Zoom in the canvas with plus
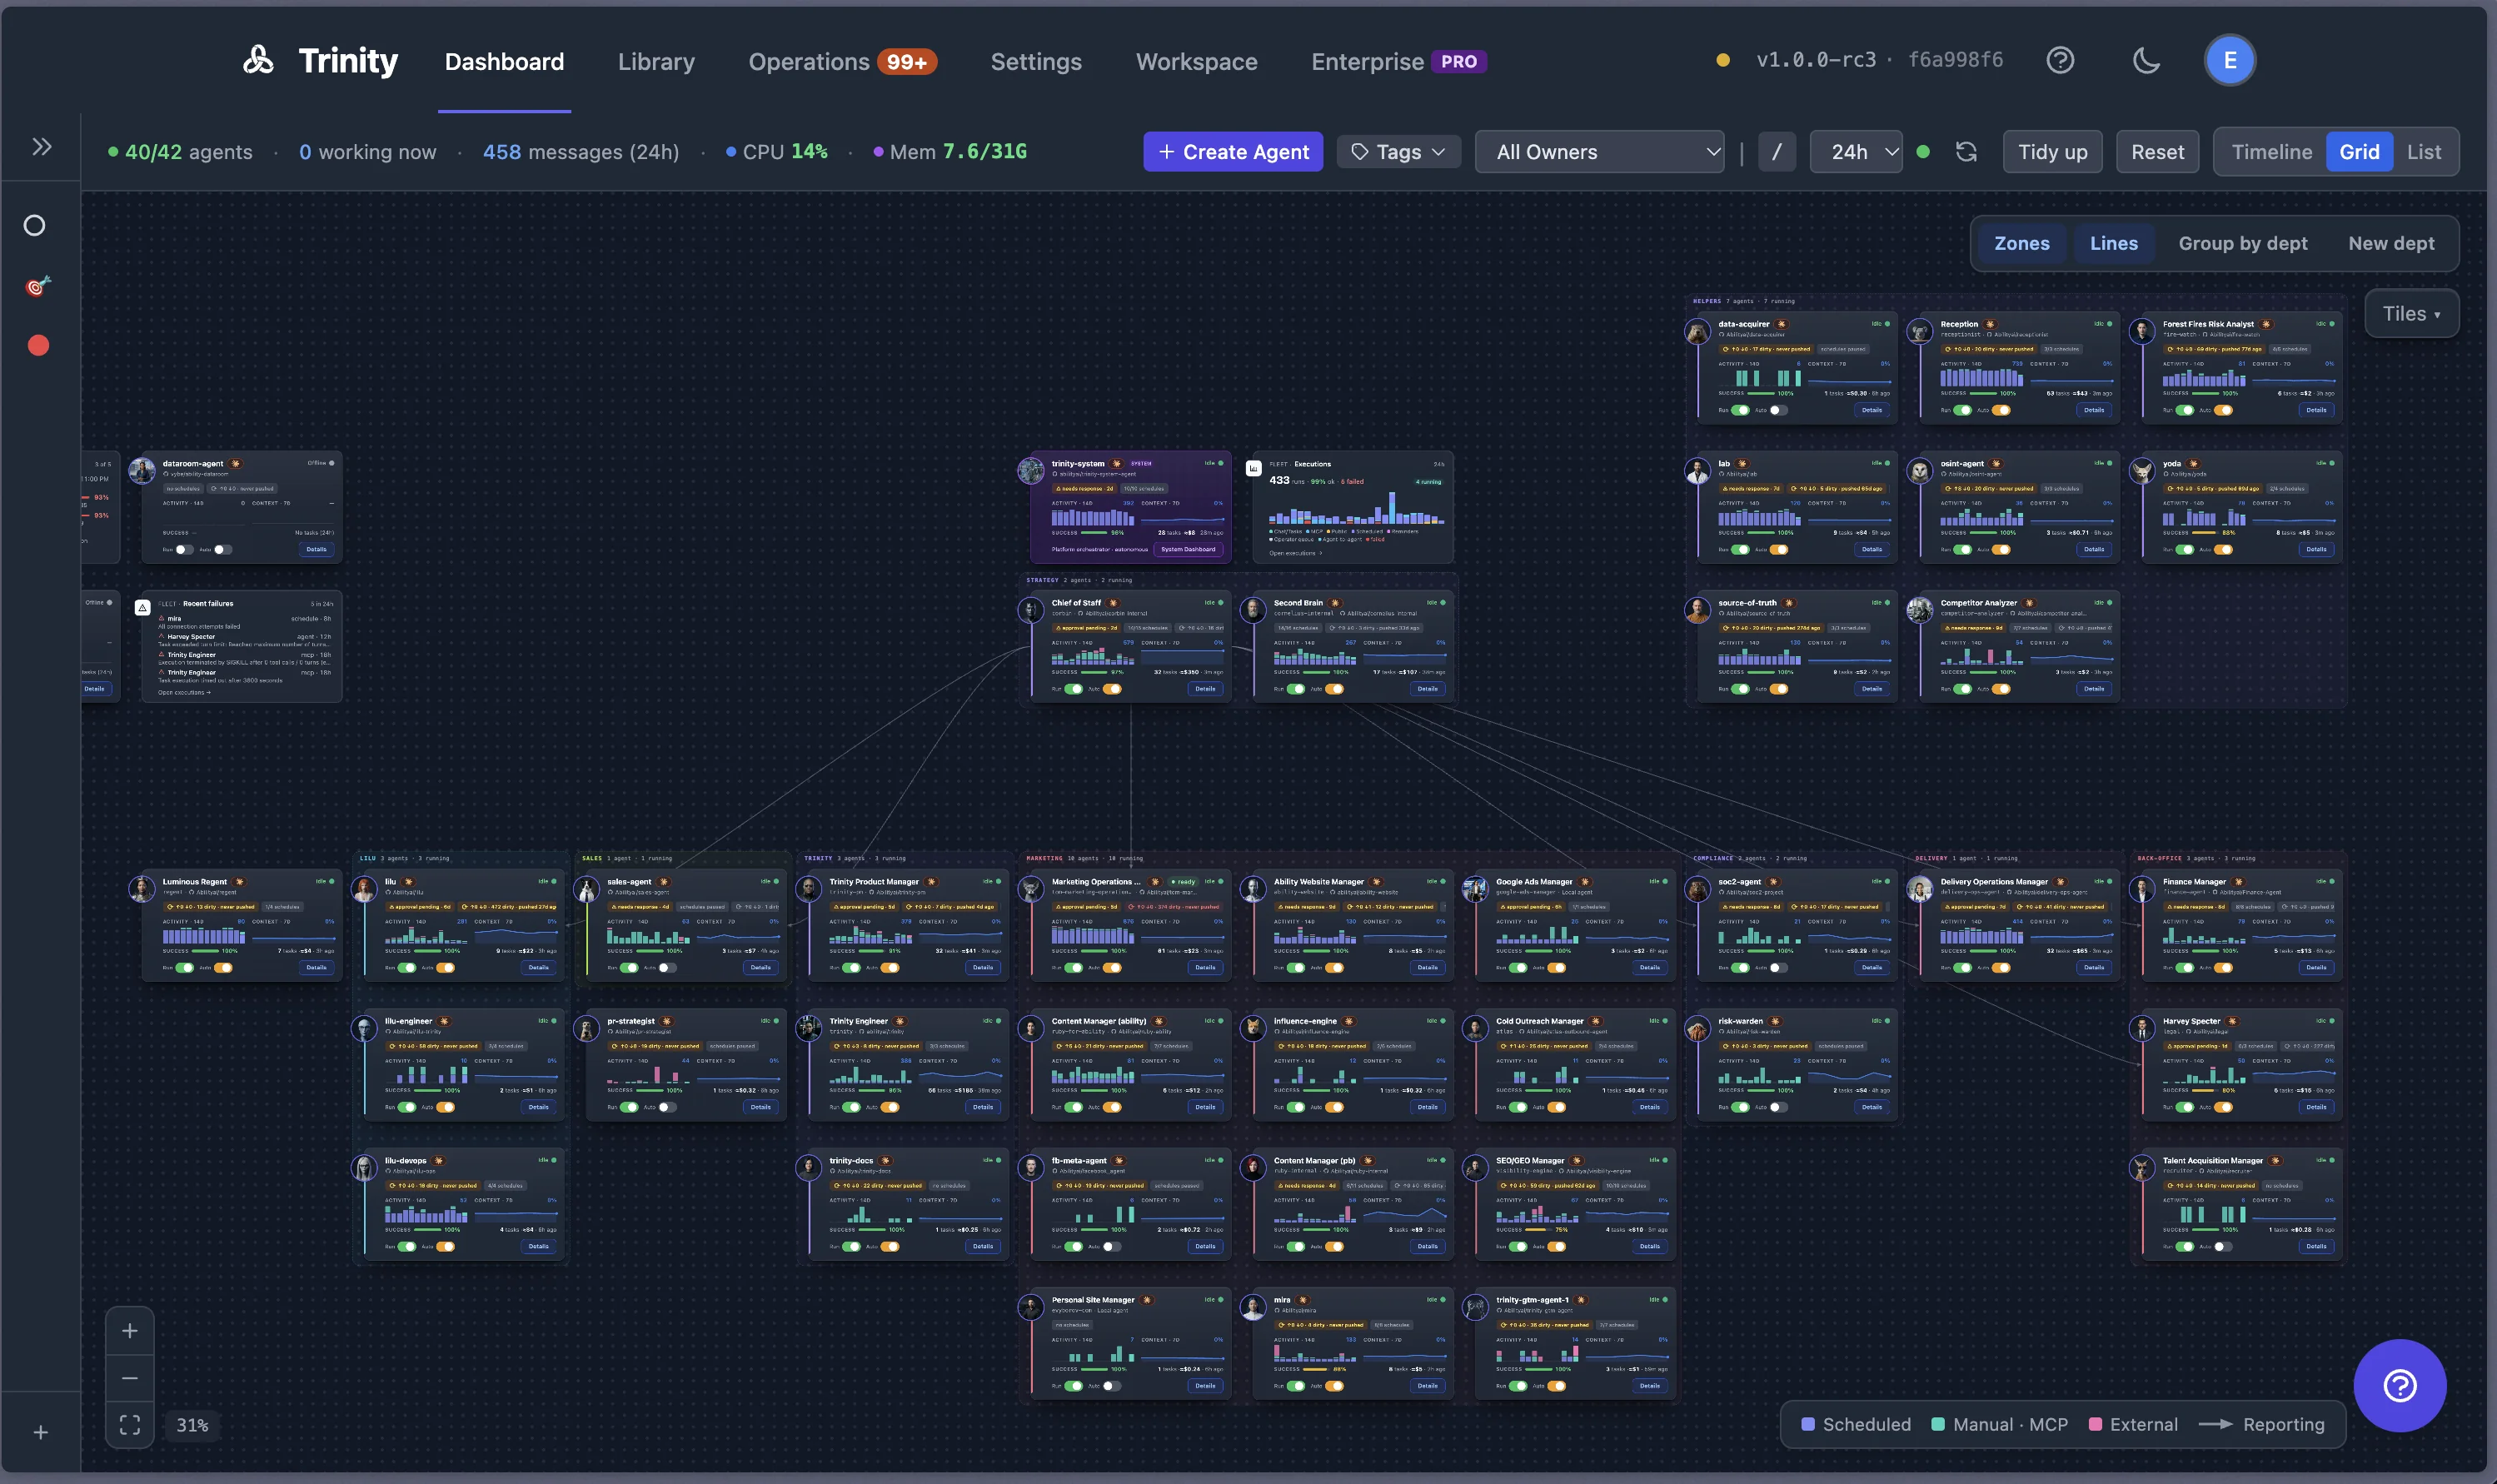 130,1331
